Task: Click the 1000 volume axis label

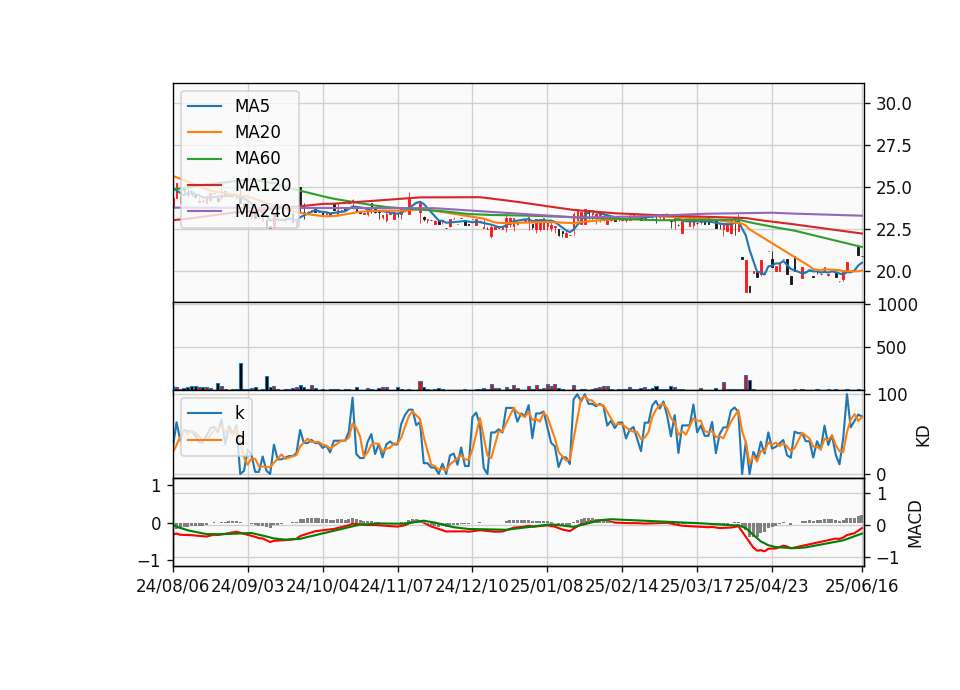Action: tap(897, 305)
